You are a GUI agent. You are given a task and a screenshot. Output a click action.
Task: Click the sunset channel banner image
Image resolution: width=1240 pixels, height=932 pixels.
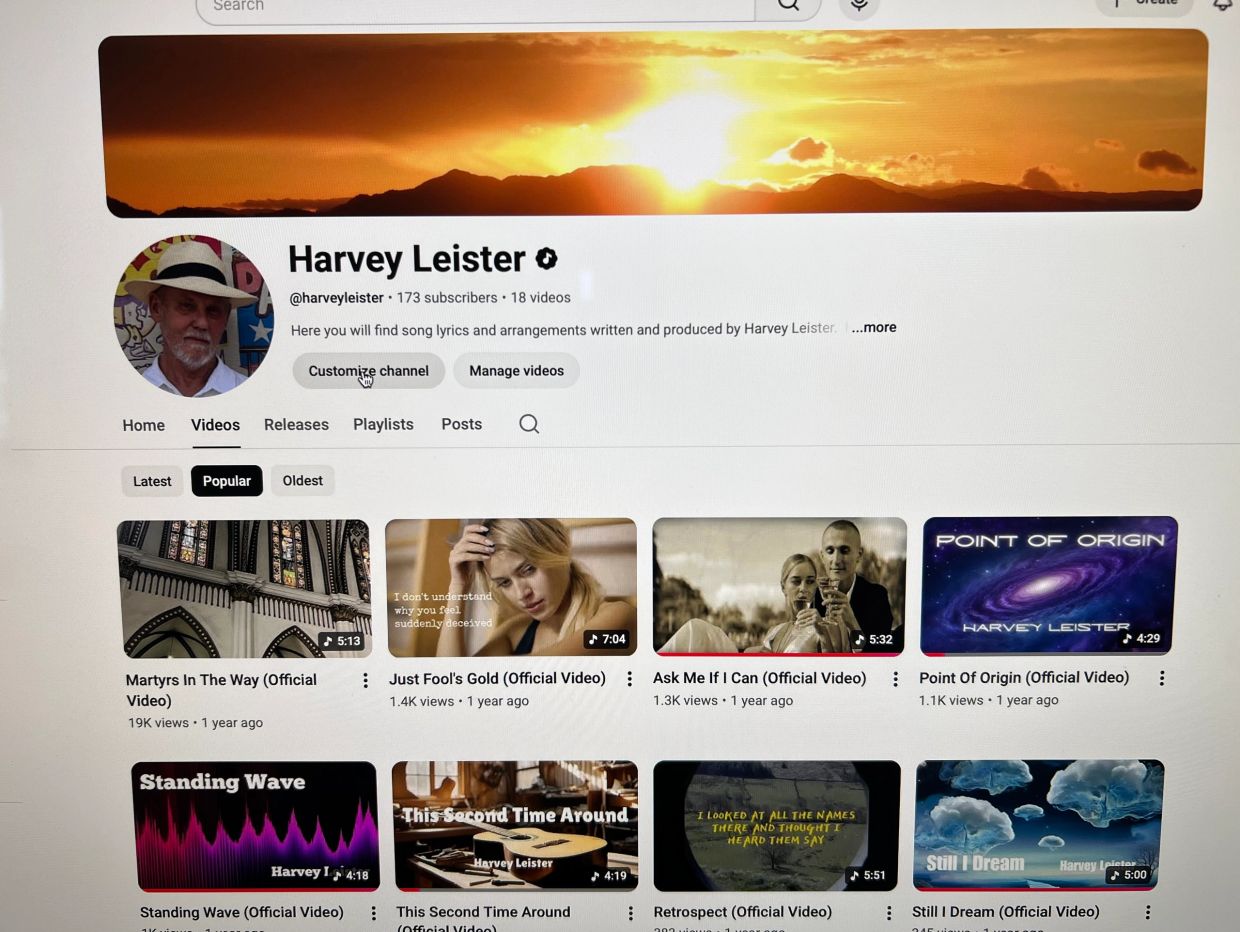[653, 122]
